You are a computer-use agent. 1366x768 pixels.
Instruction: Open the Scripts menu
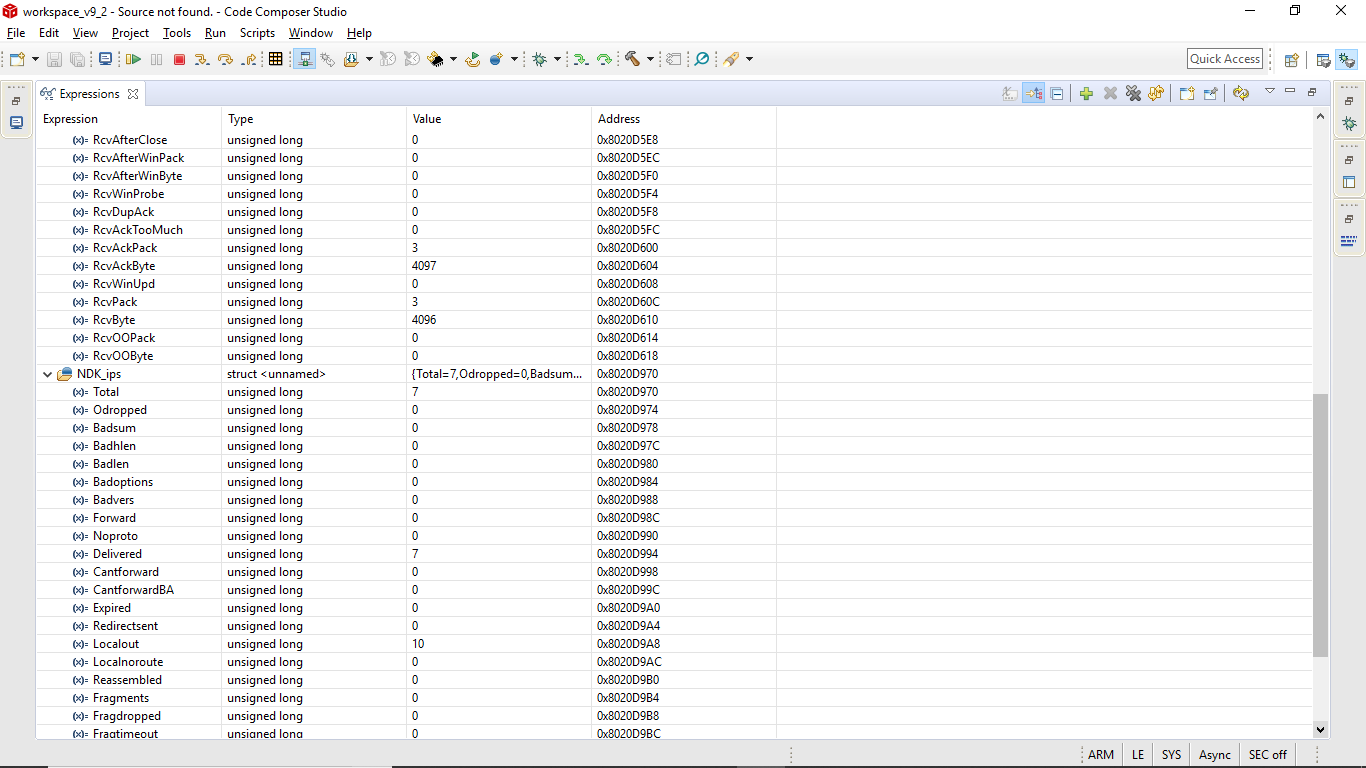tap(257, 33)
